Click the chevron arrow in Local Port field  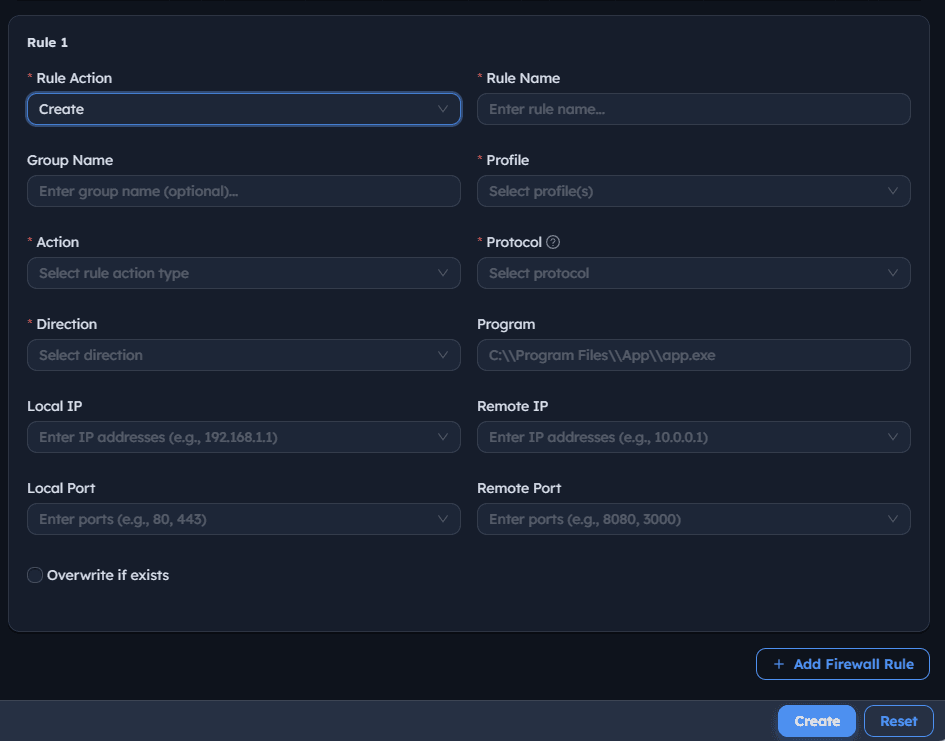coord(443,519)
